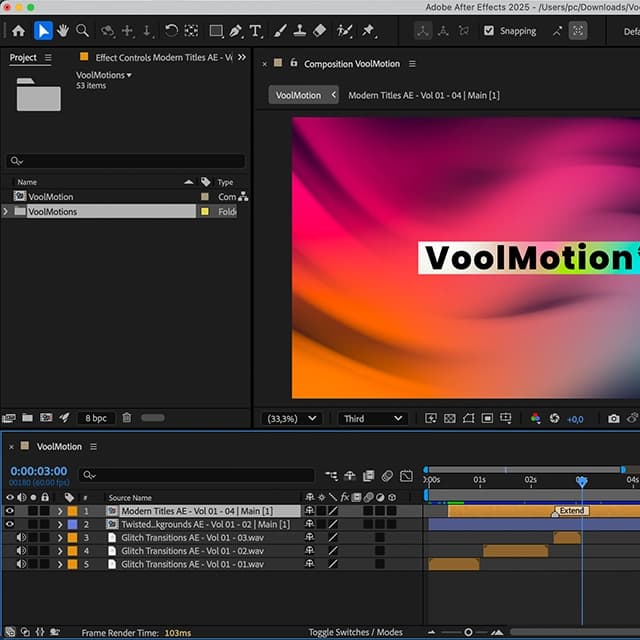Mute audio of Glitch Transitions 01.wav layer
The width and height of the screenshot is (640, 640).
pyautogui.click(x=21, y=564)
